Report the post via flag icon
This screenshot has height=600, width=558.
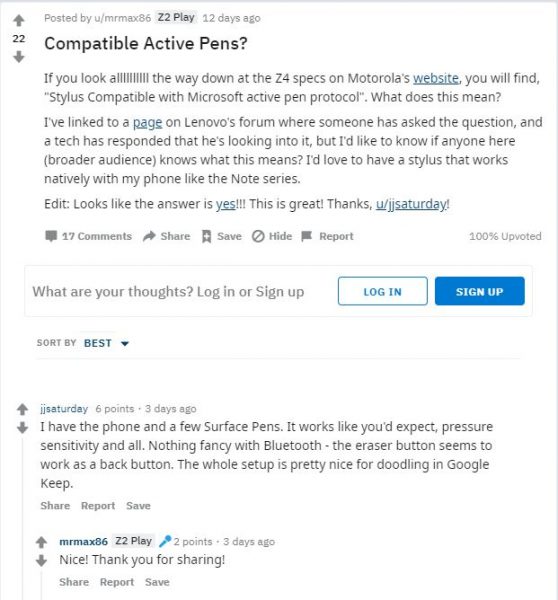coord(307,236)
